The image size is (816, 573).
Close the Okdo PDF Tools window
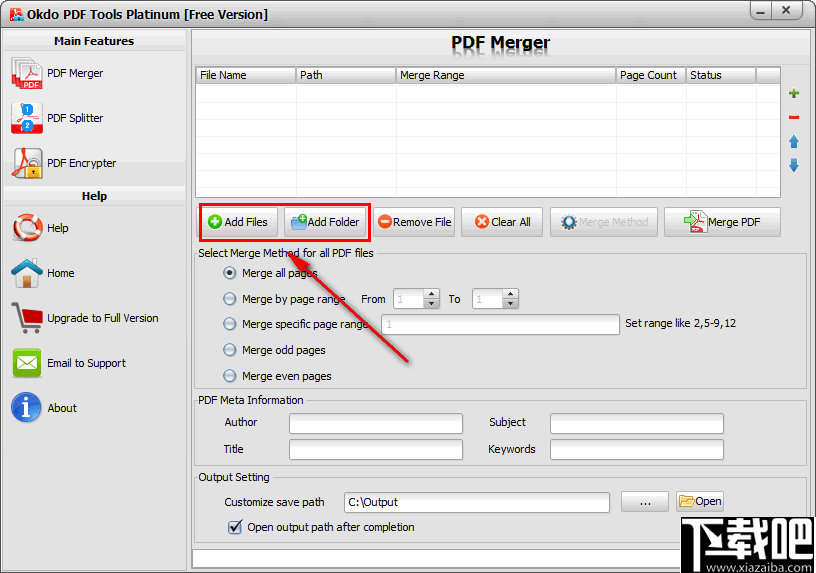(x=786, y=10)
